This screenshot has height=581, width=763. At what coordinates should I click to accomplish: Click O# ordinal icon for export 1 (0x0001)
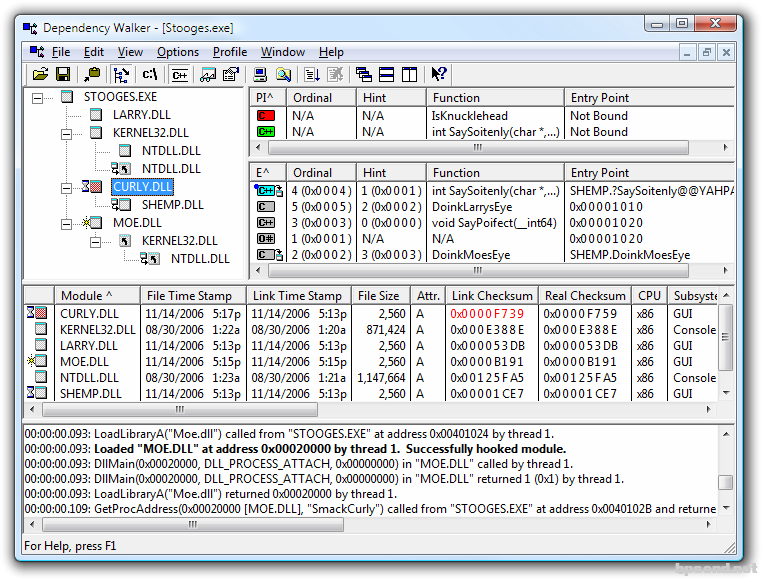tap(266, 239)
